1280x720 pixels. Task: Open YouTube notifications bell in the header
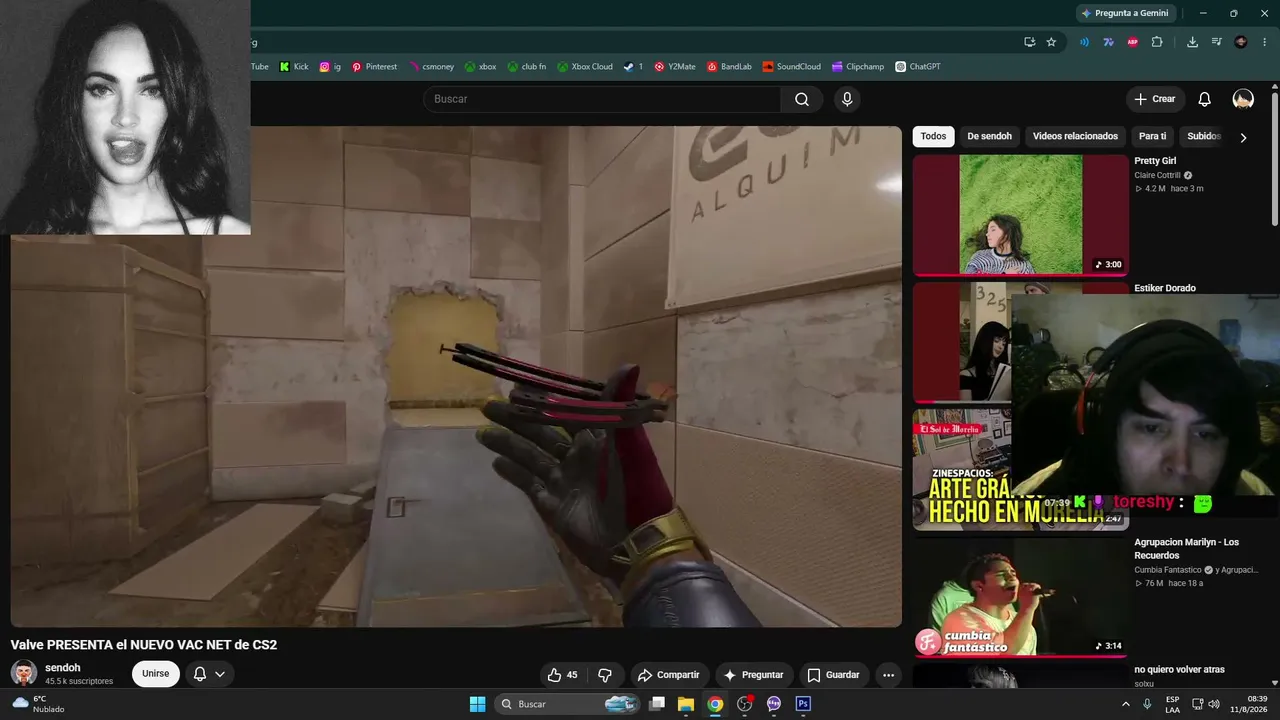(x=1205, y=99)
